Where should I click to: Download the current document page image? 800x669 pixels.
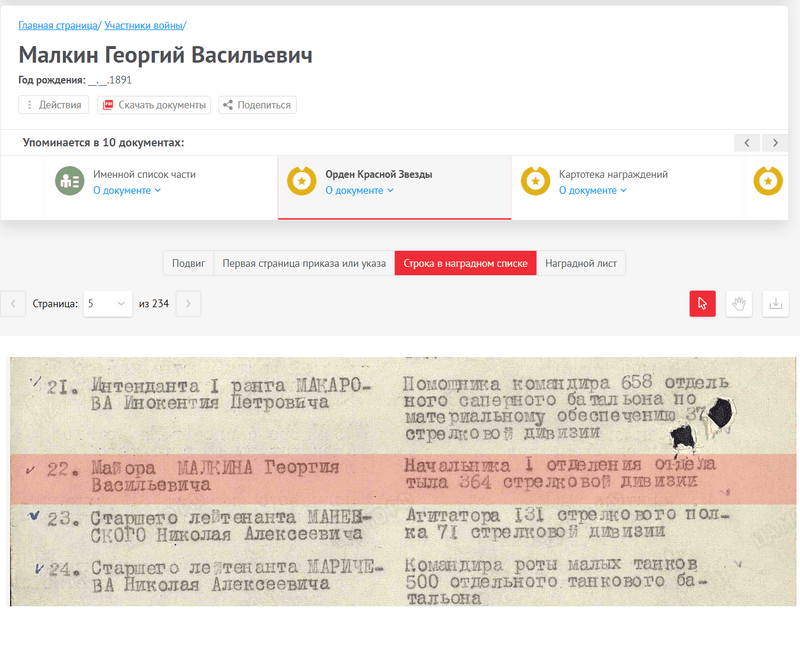(776, 304)
